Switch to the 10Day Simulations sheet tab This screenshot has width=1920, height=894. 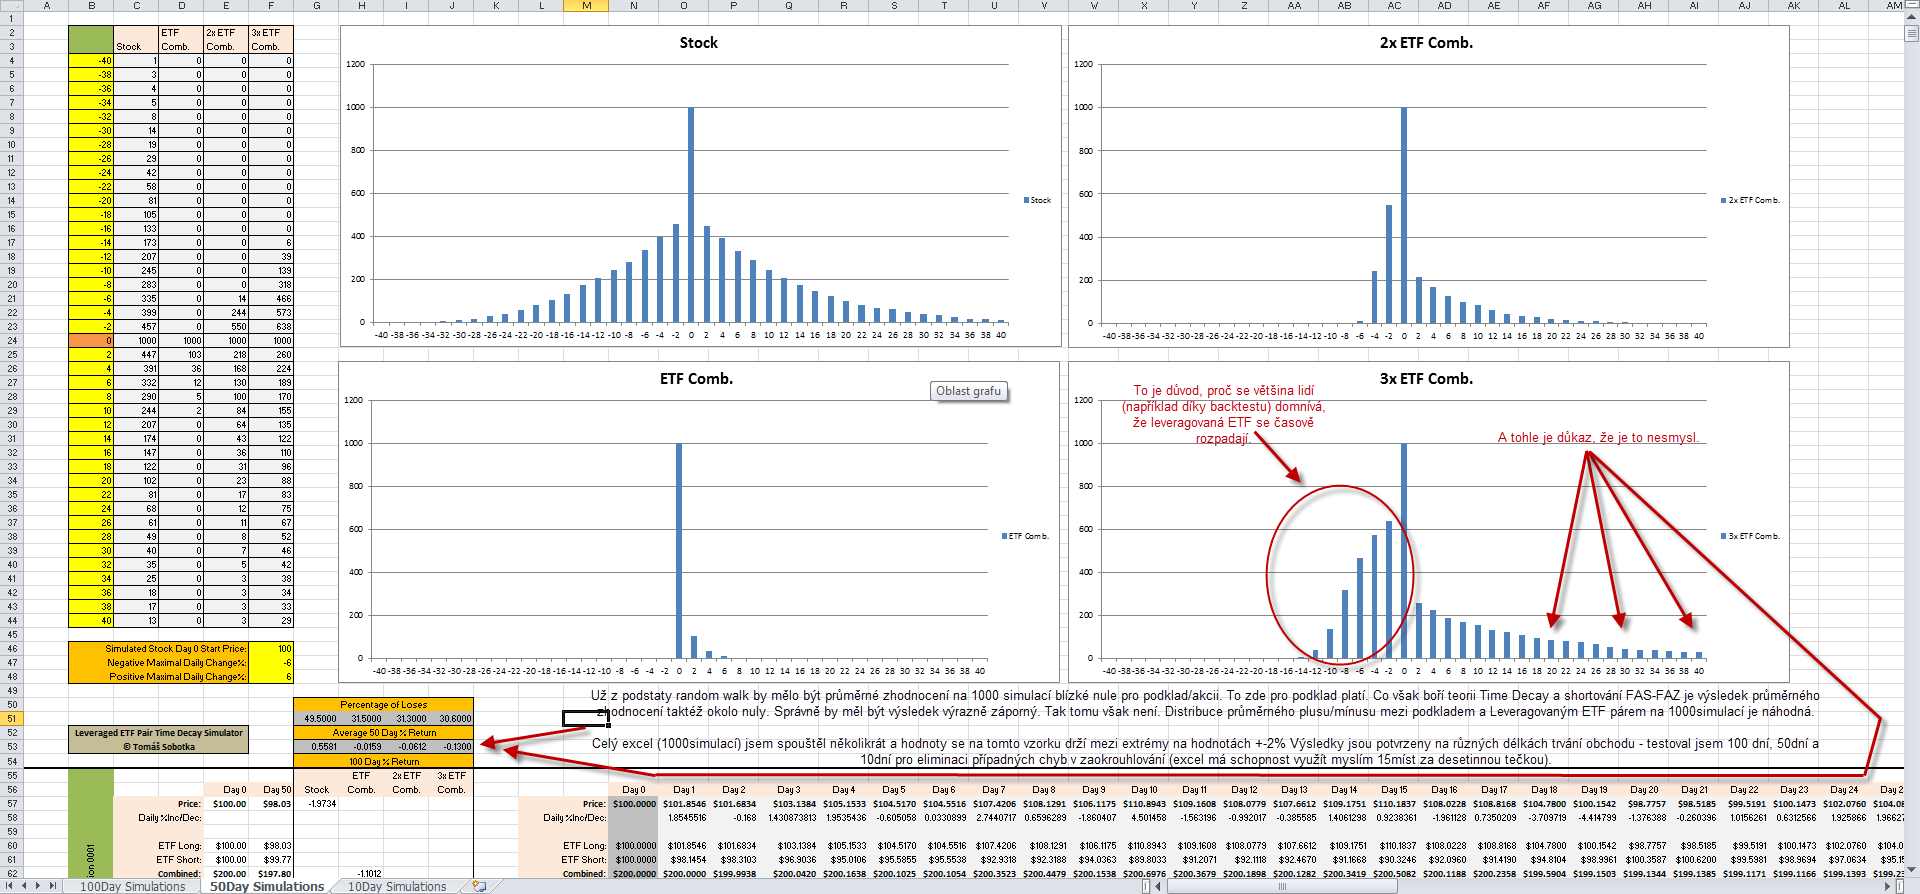pos(397,886)
